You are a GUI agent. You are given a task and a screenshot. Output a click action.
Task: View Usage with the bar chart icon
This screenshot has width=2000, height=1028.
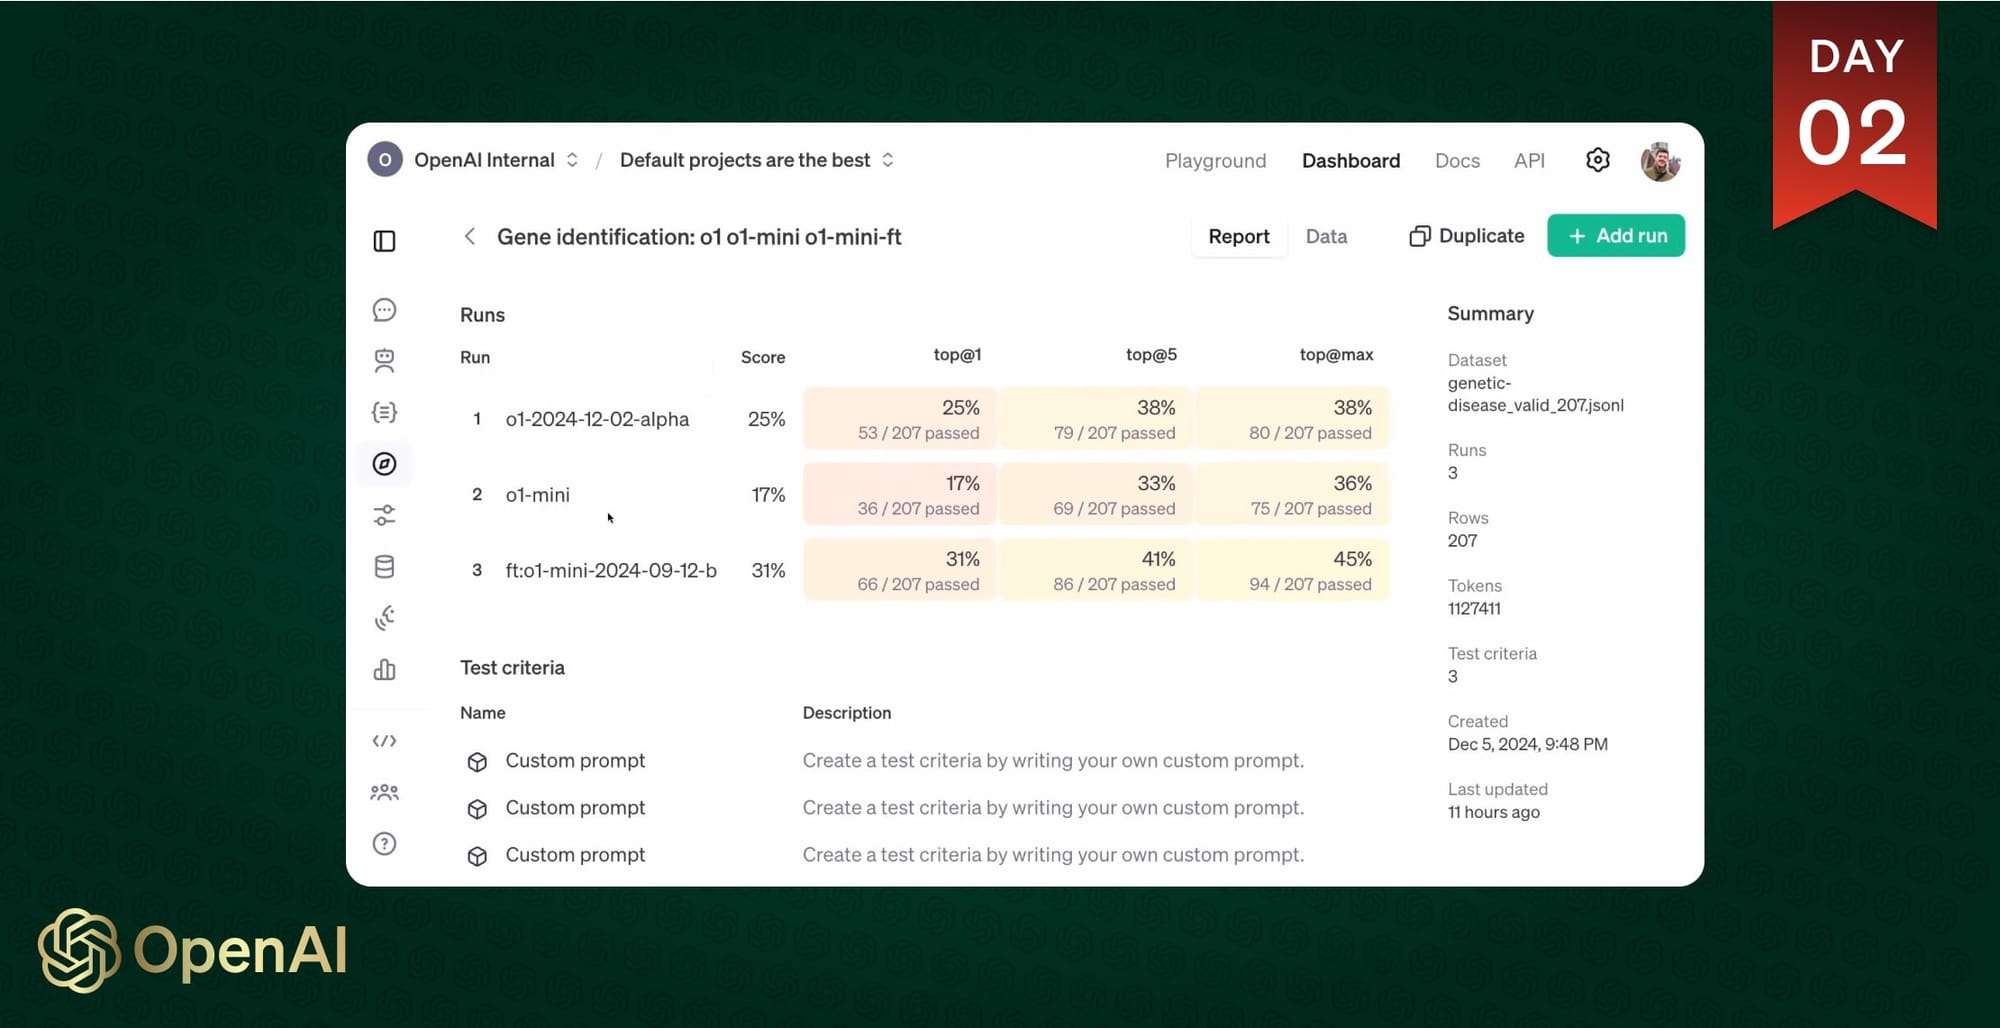click(x=385, y=670)
